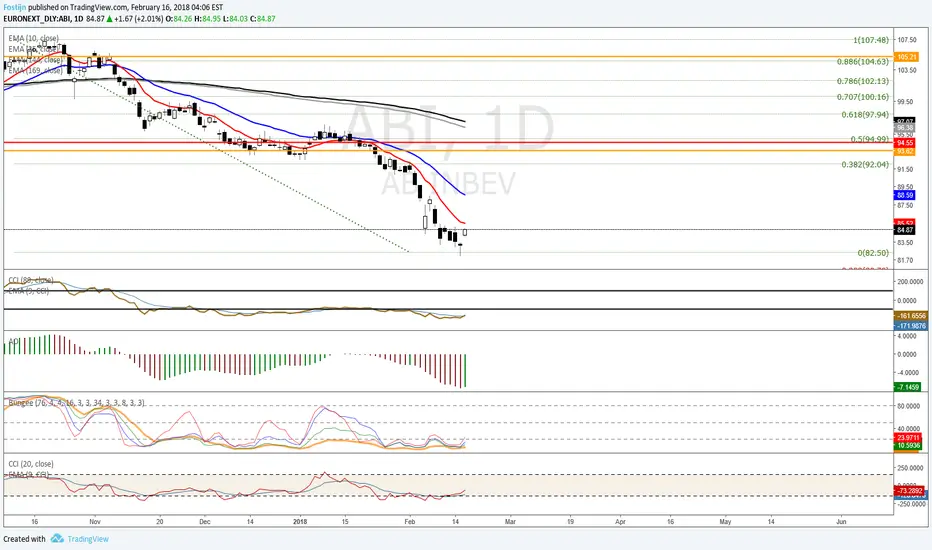Open the Fostijn author link

pos(15,7)
